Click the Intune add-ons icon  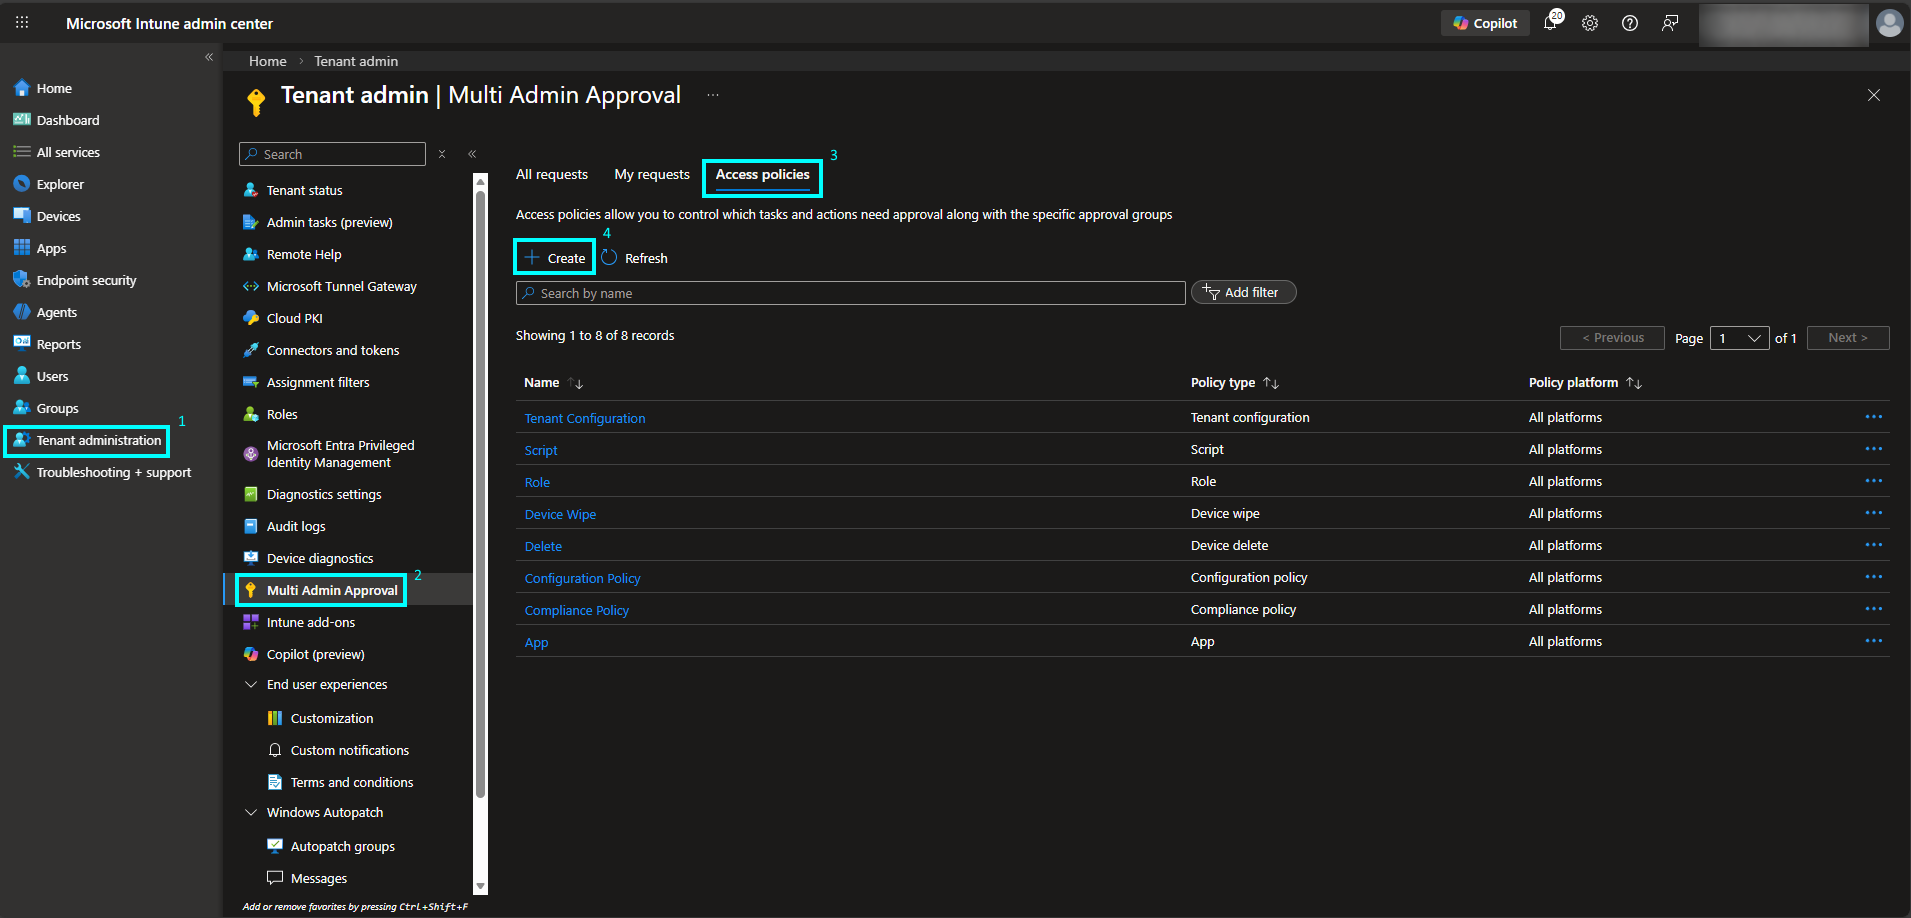point(251,622)
